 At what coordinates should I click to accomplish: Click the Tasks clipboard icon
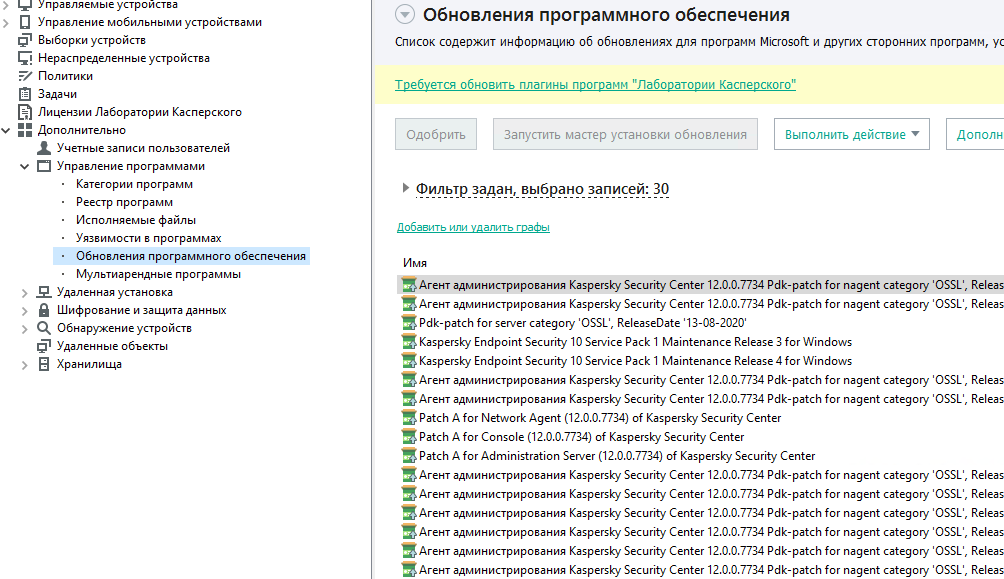(x=25, y=94)
